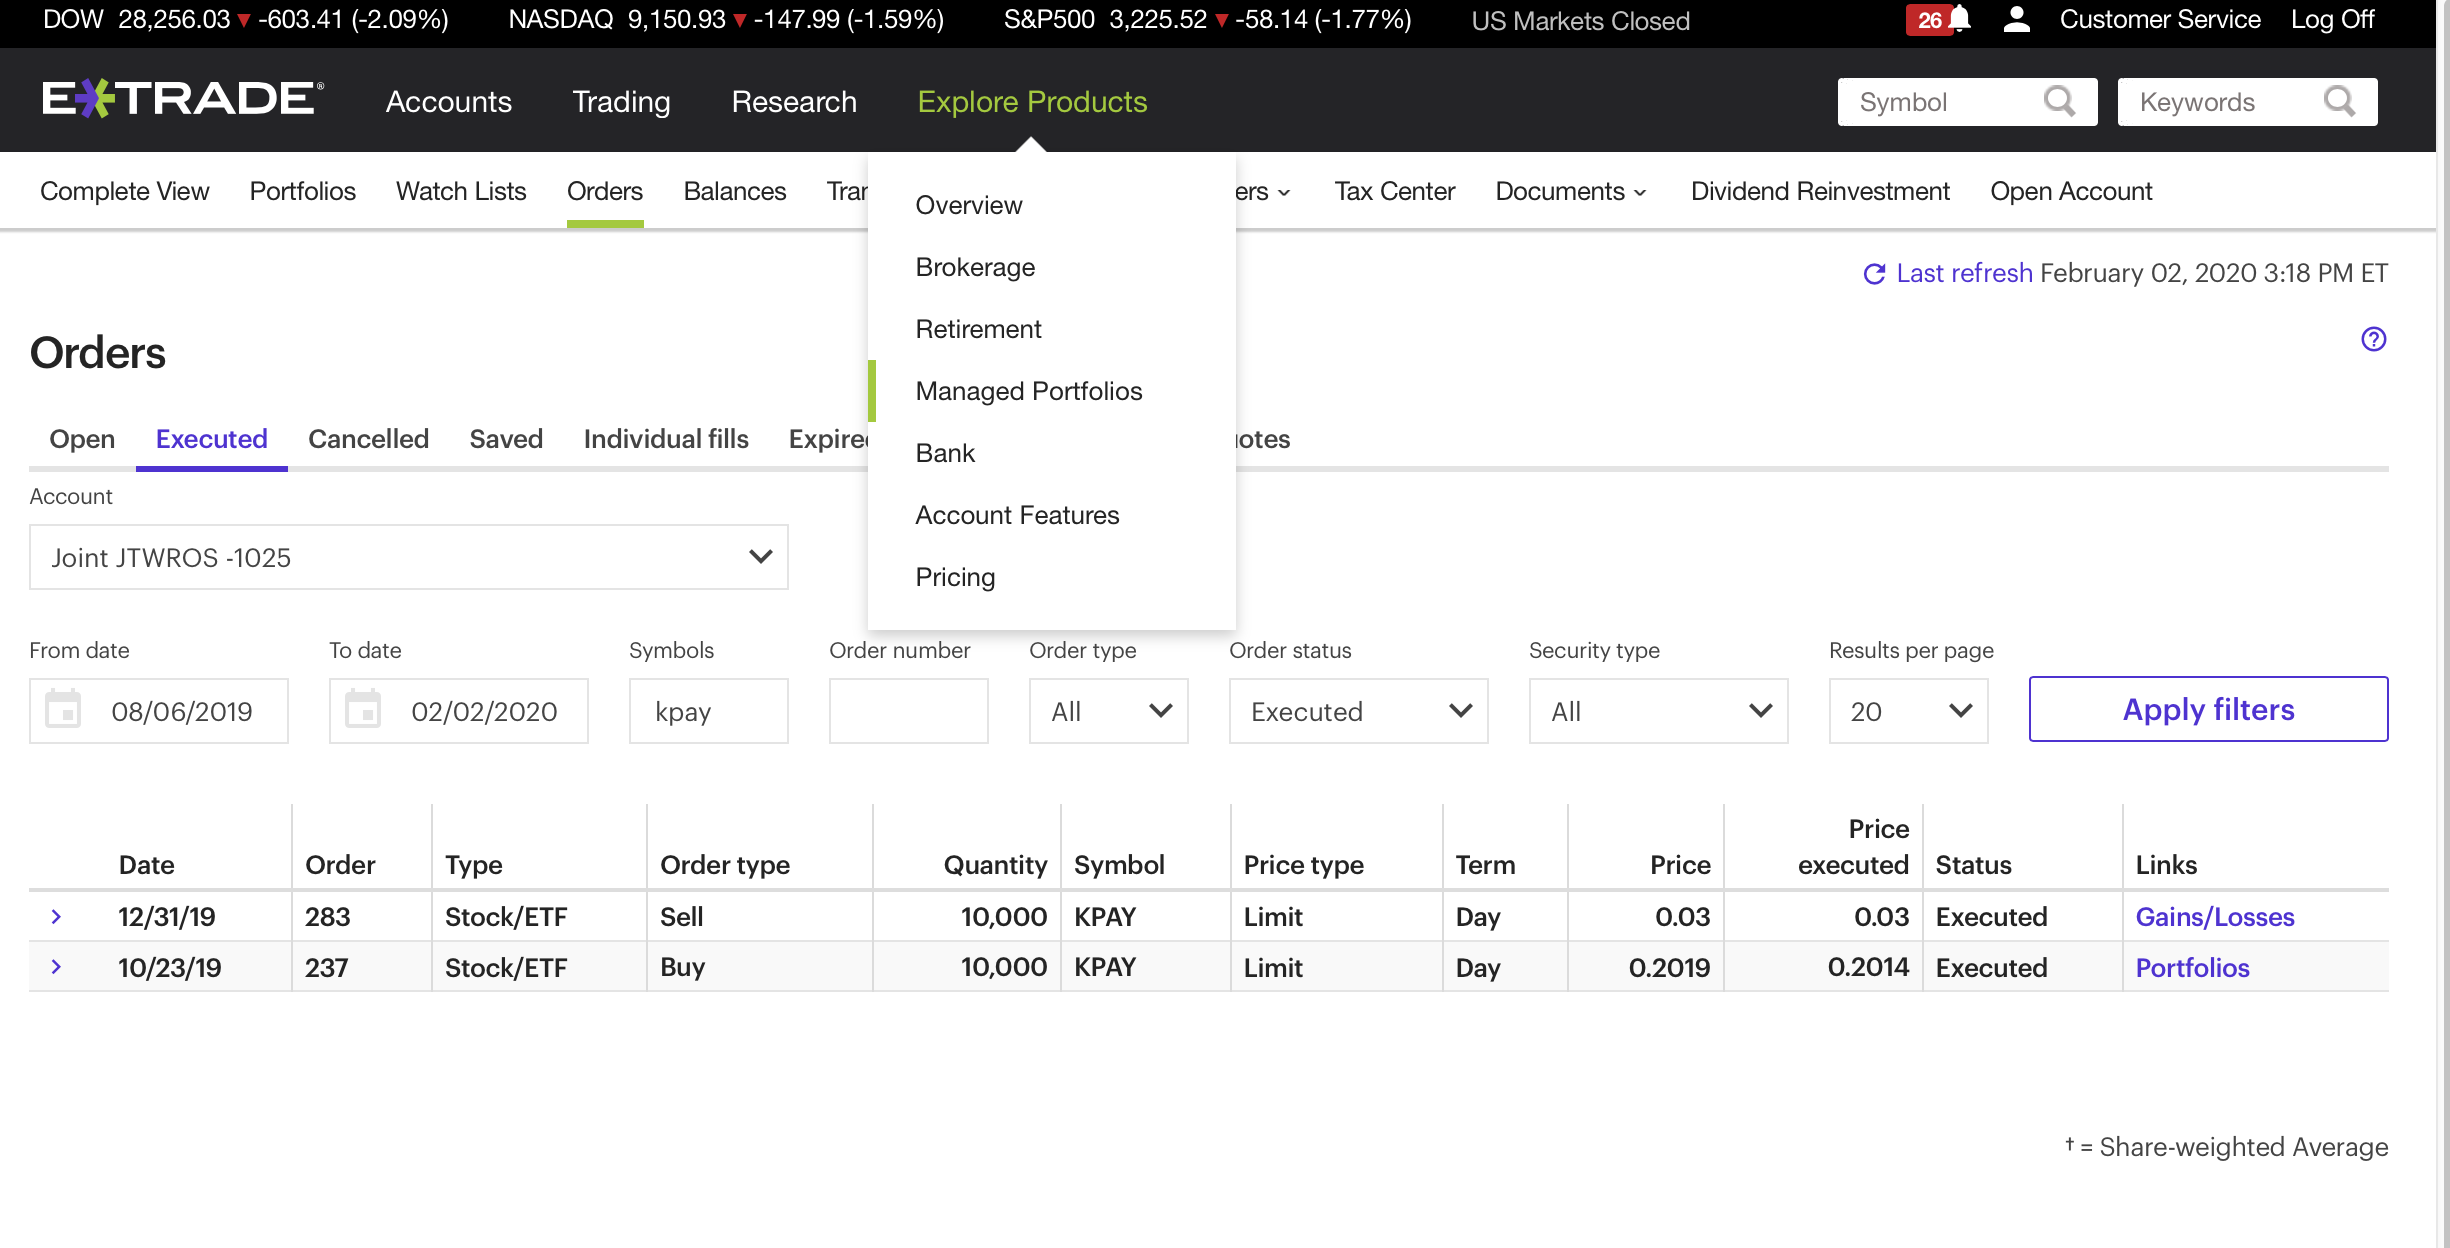
Task: Click the Apply filters button
Action: click(2207, 709)
